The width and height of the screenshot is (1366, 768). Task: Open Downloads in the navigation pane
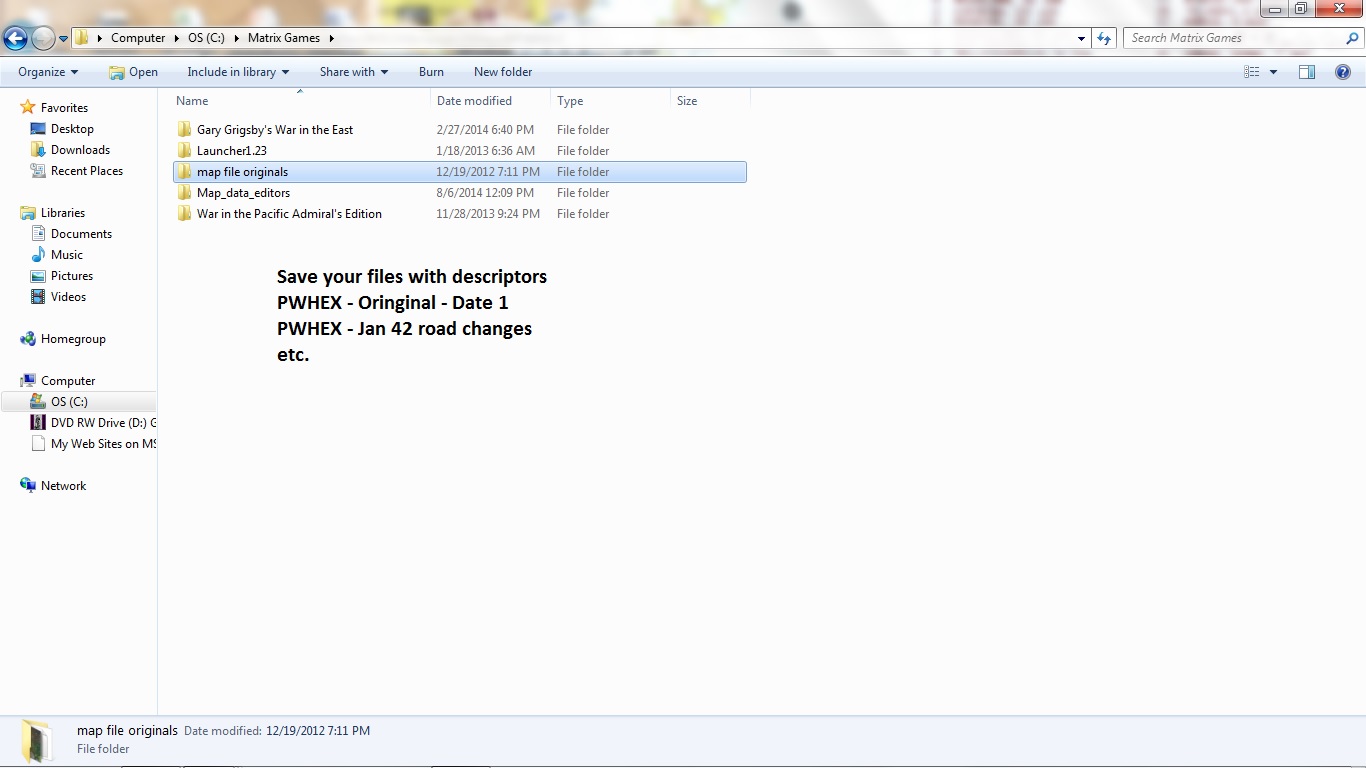(x=80, y=150)
